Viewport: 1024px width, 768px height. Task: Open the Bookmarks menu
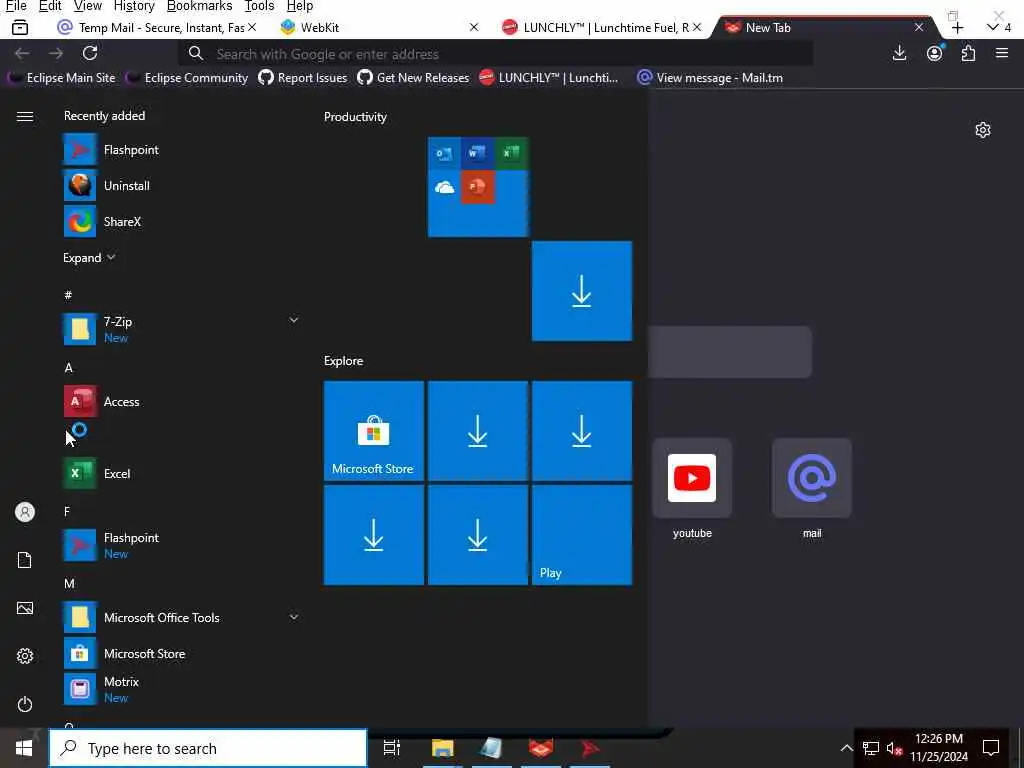(x=199, y=6)
